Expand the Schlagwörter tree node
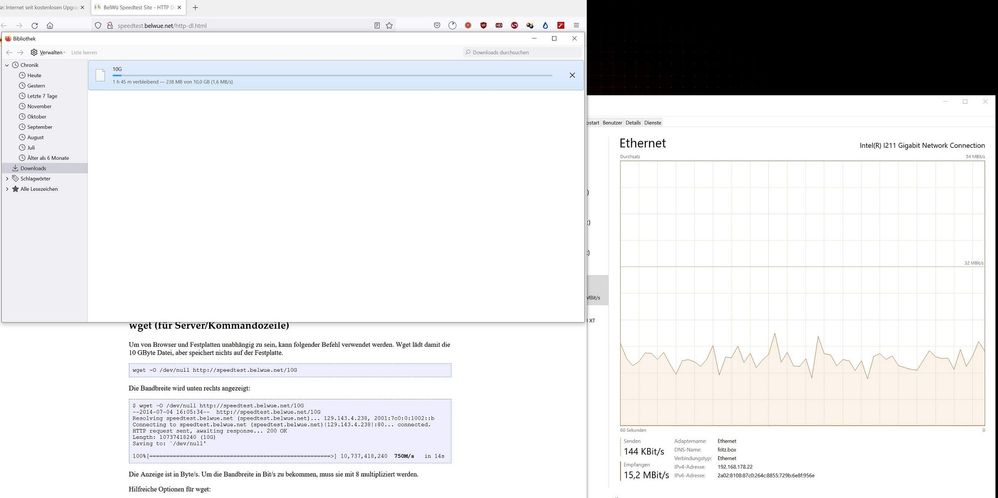Screen dimensions: 998x498 [8, 178]
